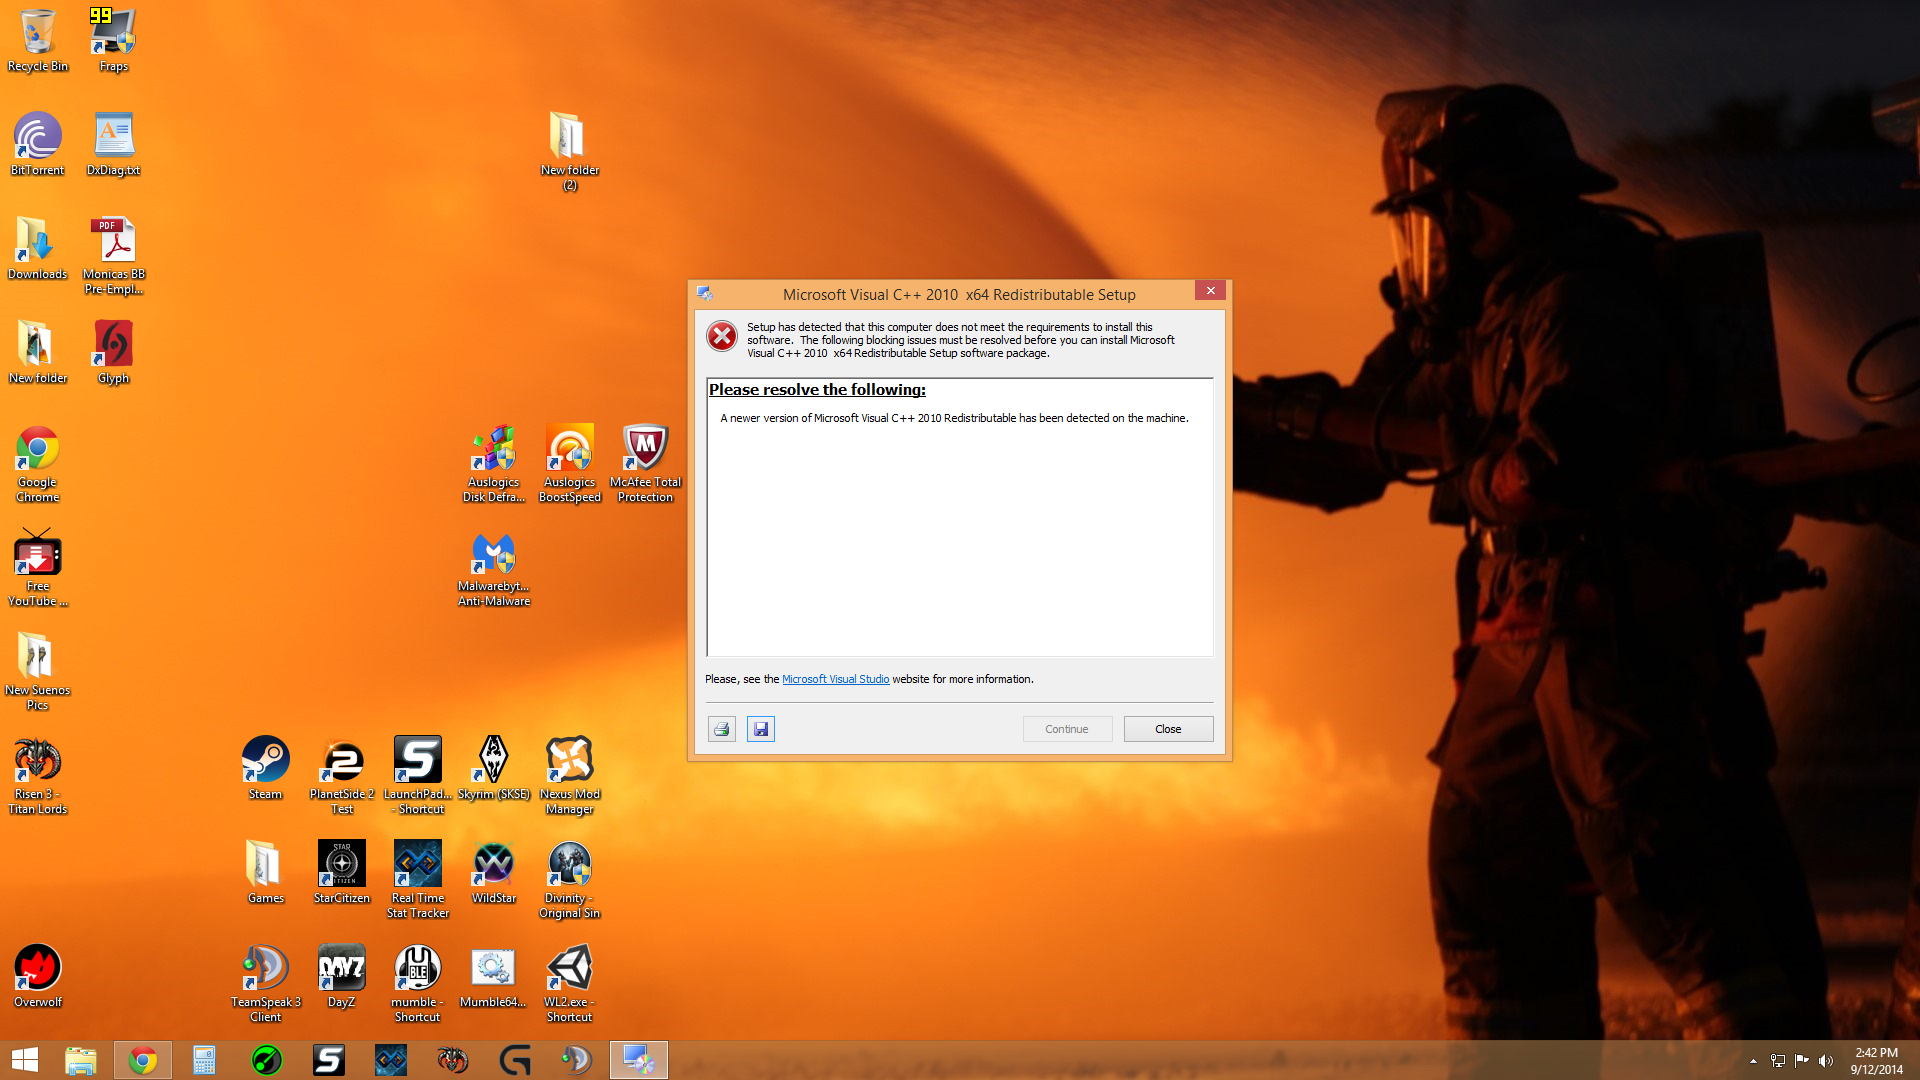1920x1080 pixels.
Task: Click the grayed-out Continue button
Action: [1067, 729]
